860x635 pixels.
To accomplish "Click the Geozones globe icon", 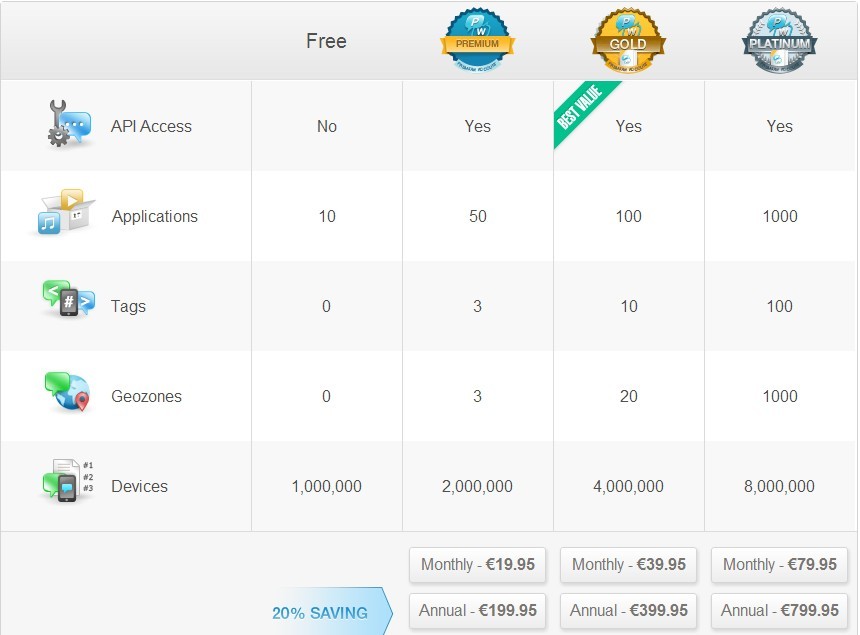I will 67,392.
